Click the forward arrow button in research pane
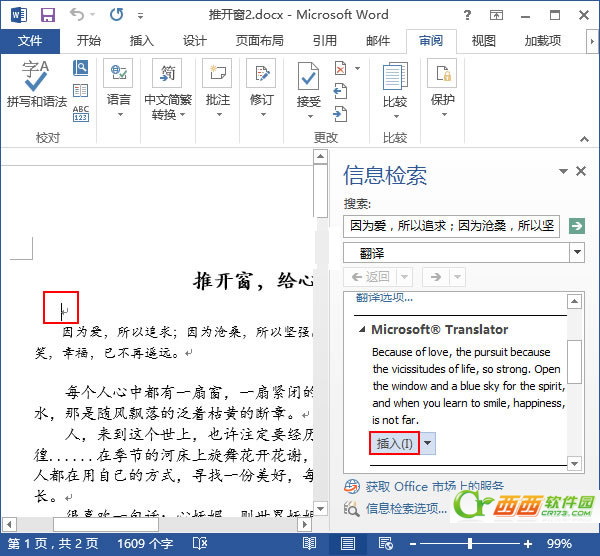 (435, 277)
